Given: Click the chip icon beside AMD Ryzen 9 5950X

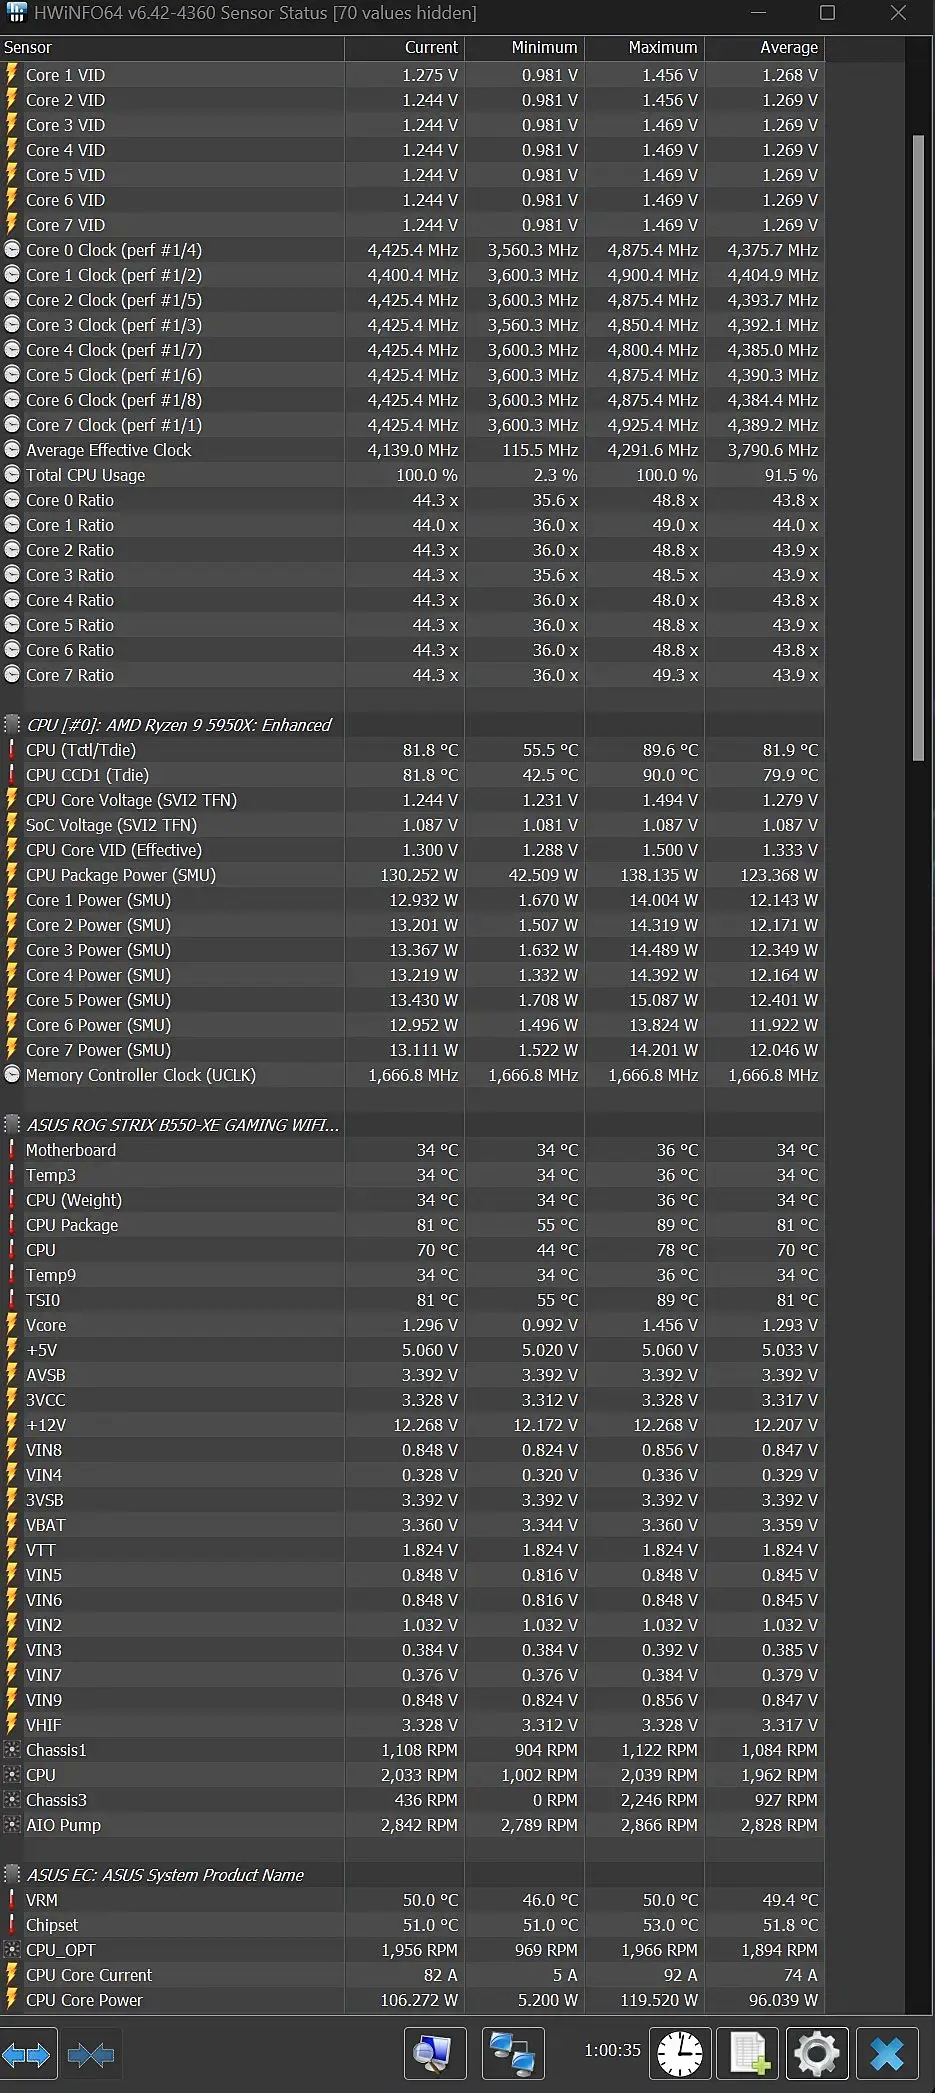Looking at the screenshot, I should click(x=12, y=725).
